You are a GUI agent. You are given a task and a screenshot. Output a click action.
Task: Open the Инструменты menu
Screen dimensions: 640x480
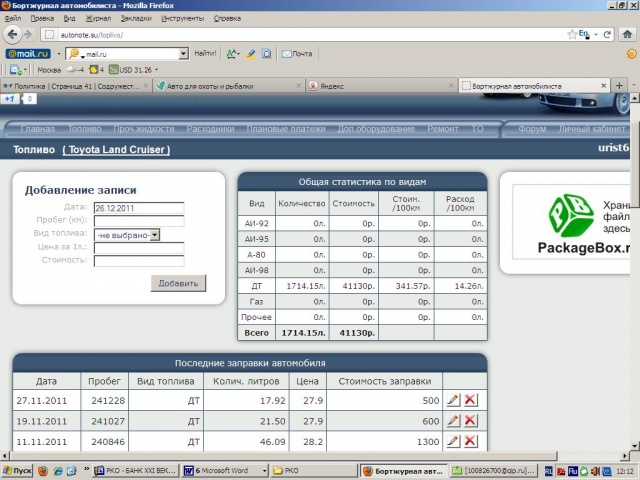click(x=182, y=18)
